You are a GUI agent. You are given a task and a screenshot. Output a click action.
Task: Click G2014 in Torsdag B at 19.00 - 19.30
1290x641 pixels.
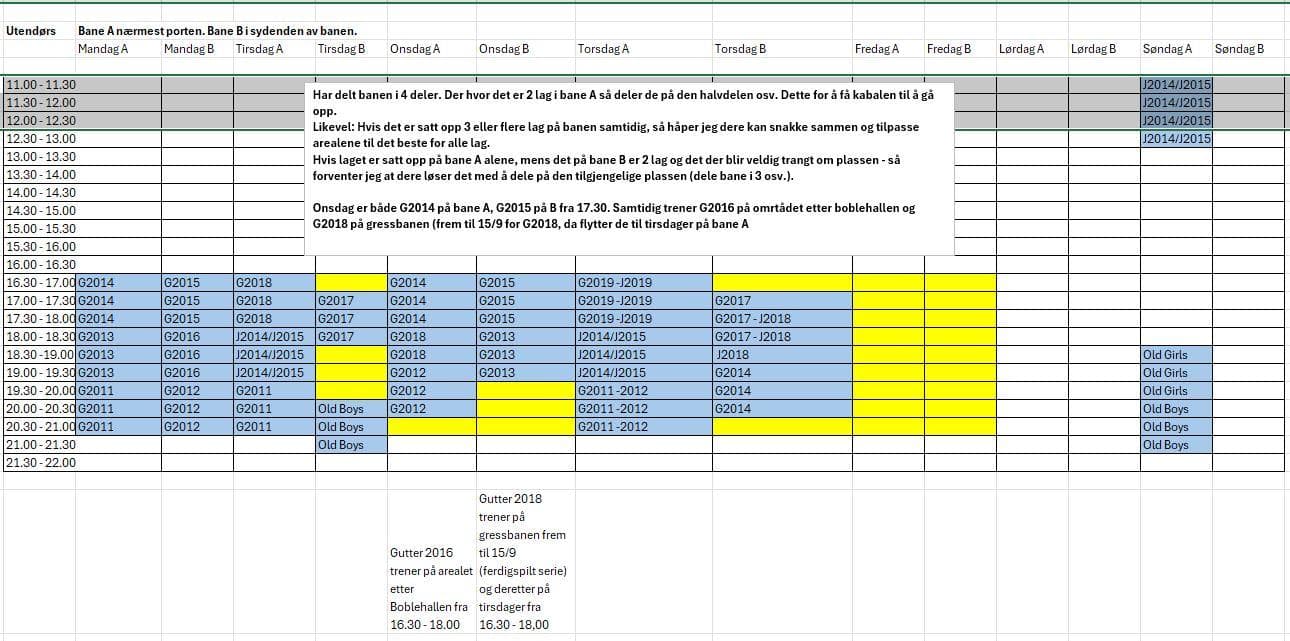[783, 373]
